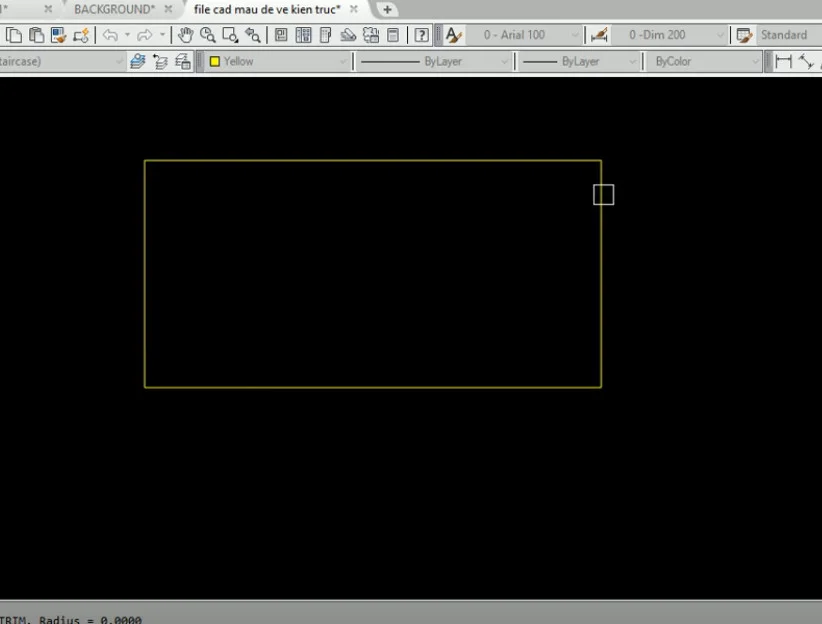822x624 pixels.
Task: Click the Paste clipboard icon
Action: tap(36, 35)
